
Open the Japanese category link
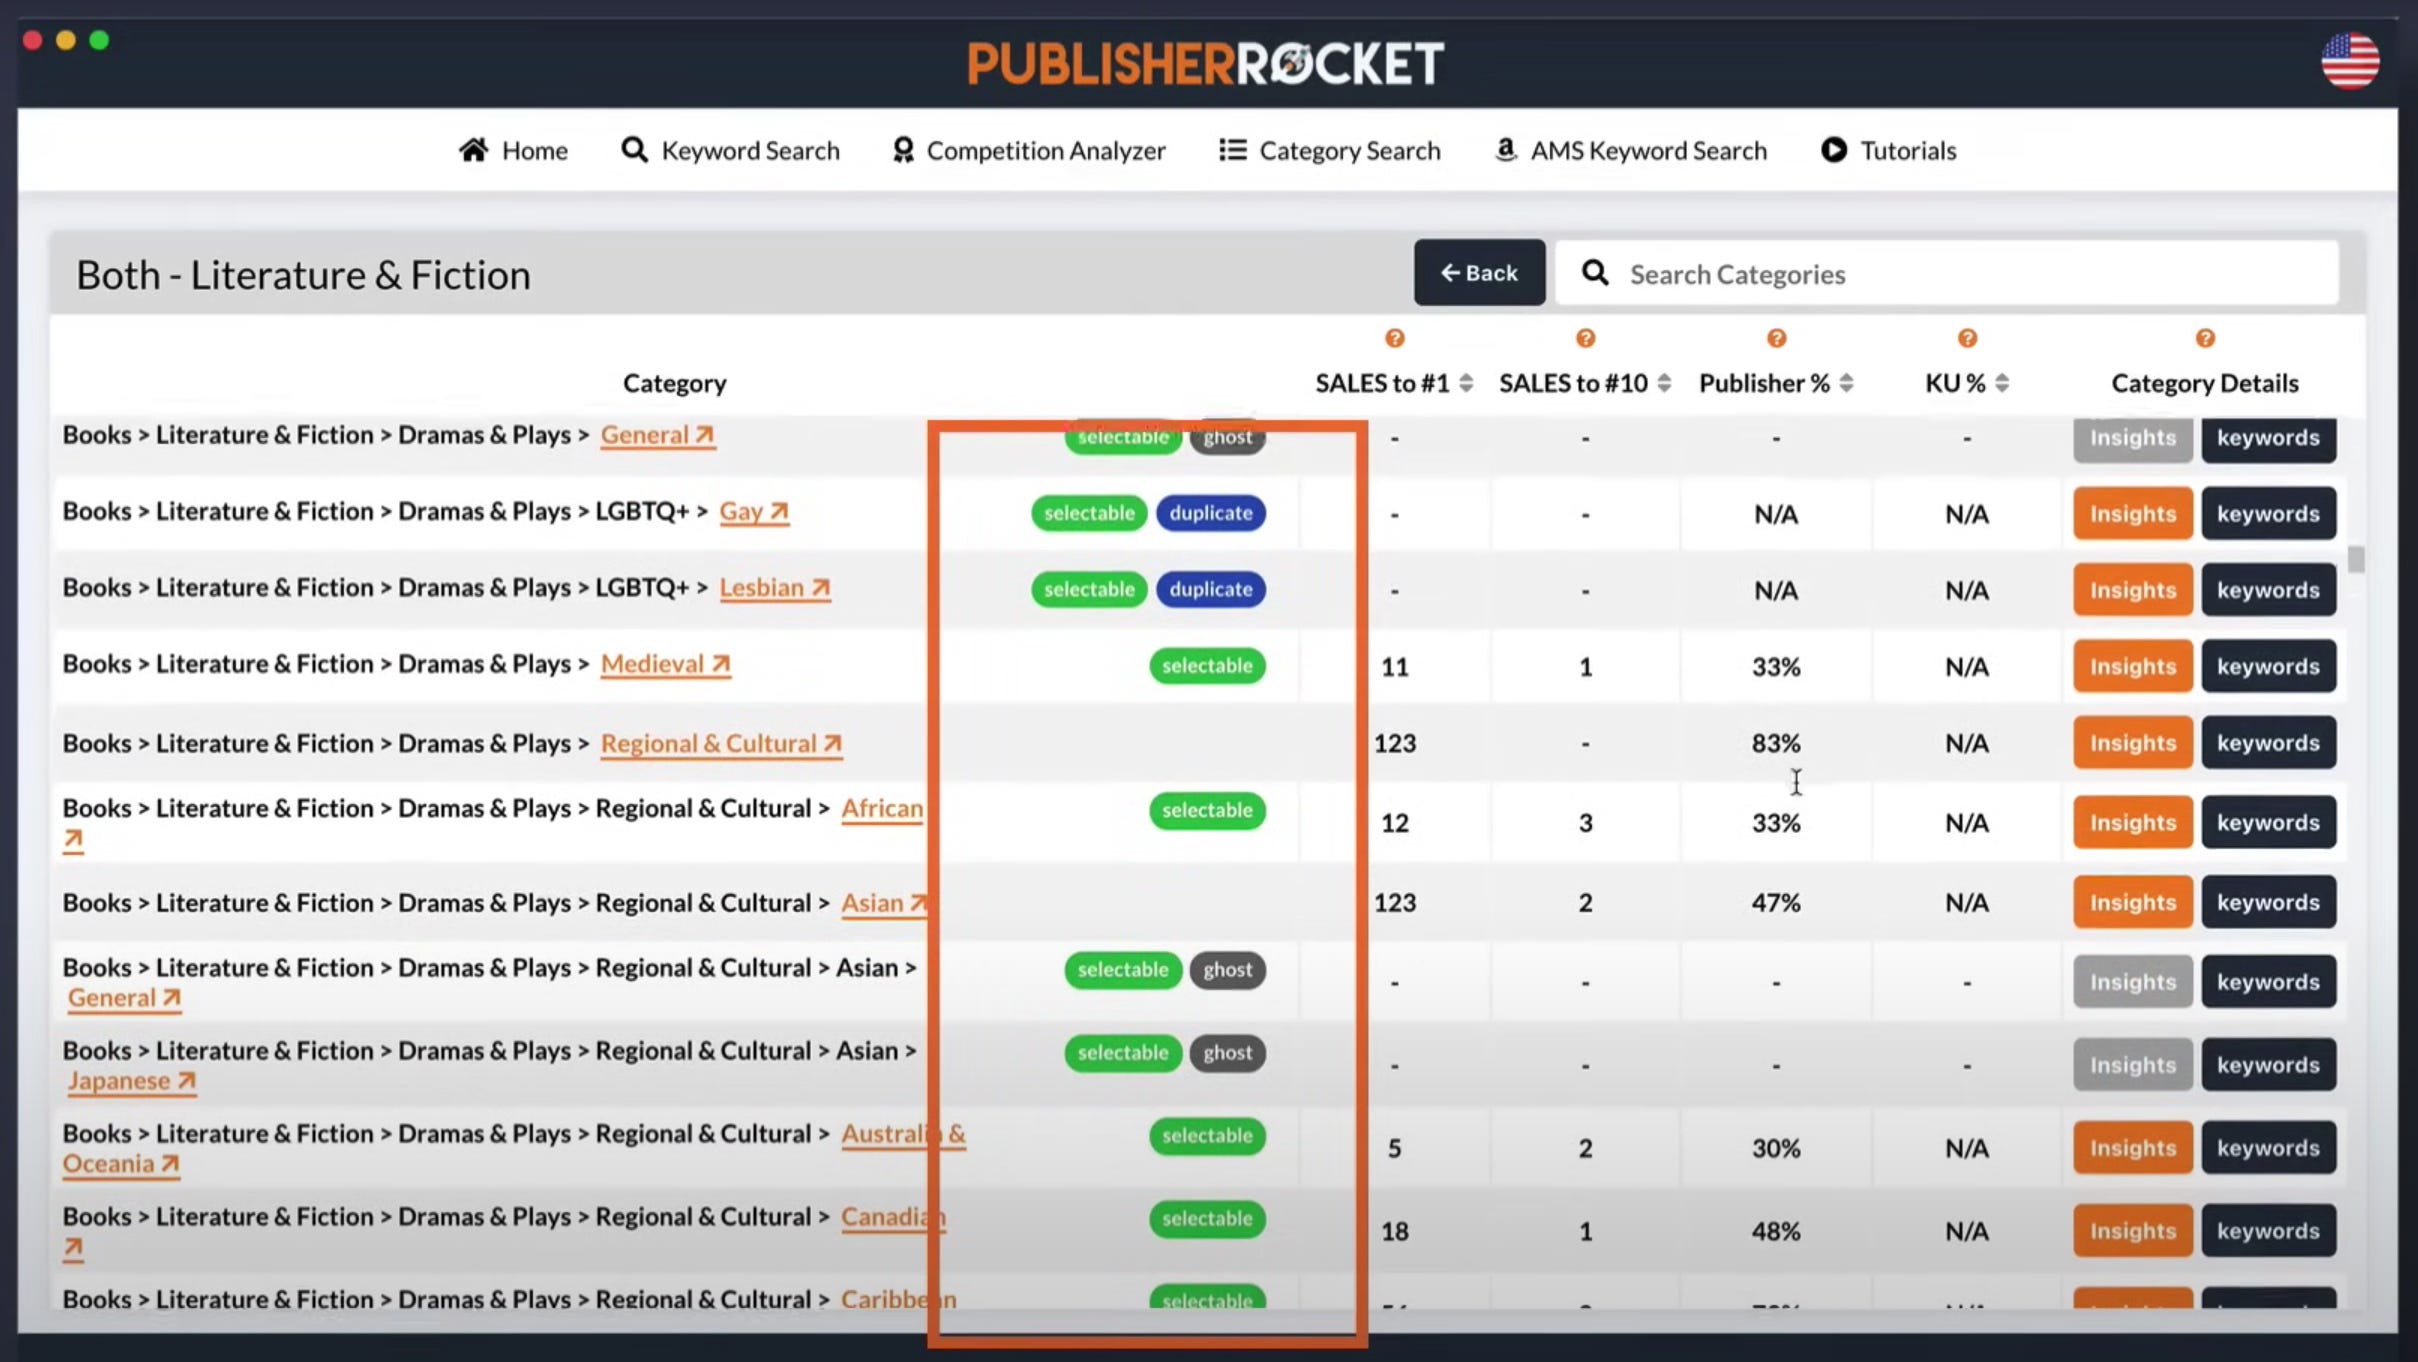pos(131,1081)
